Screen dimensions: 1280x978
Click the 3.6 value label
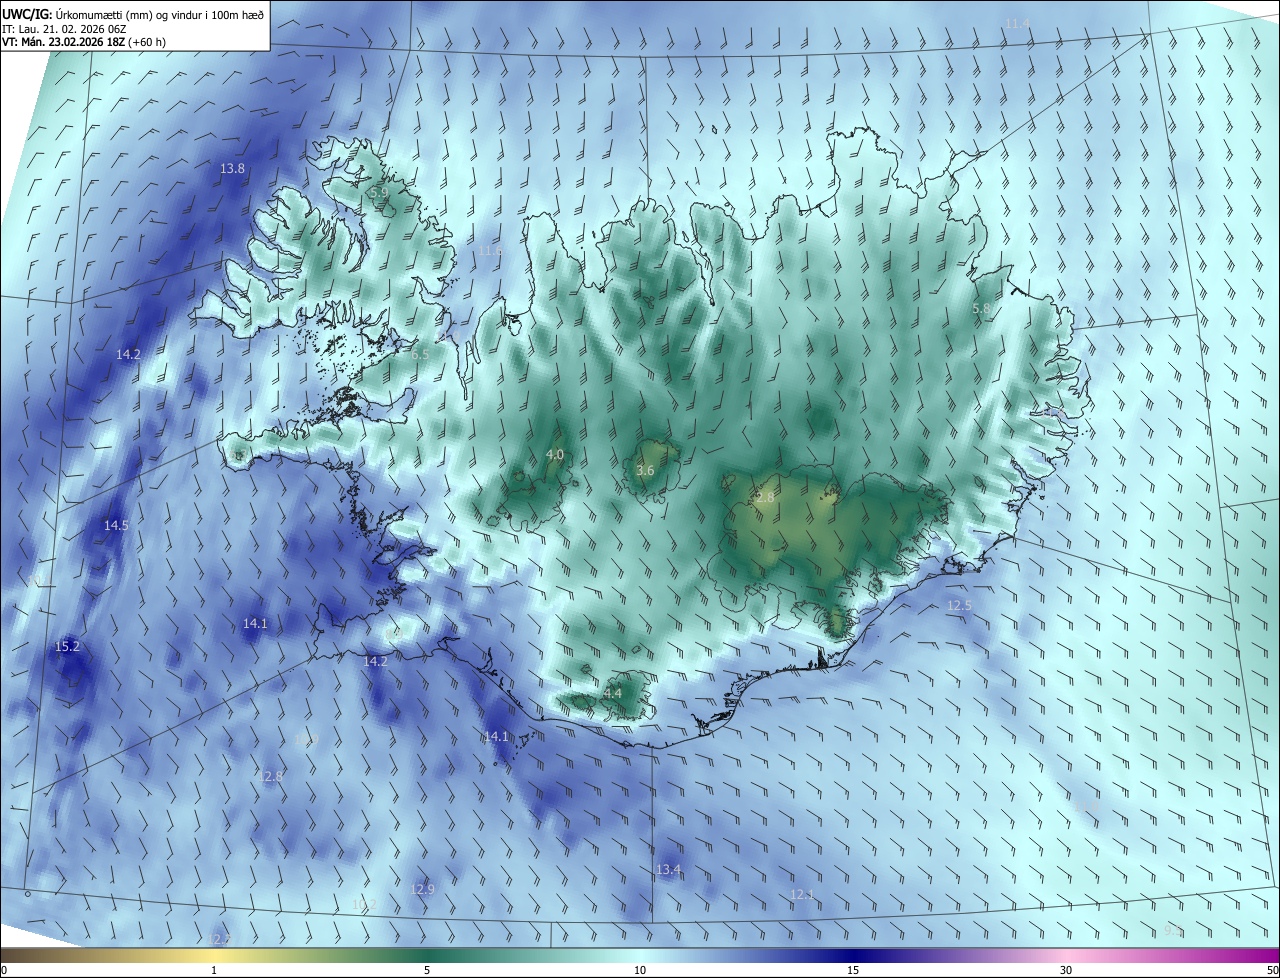coord(645,470)
